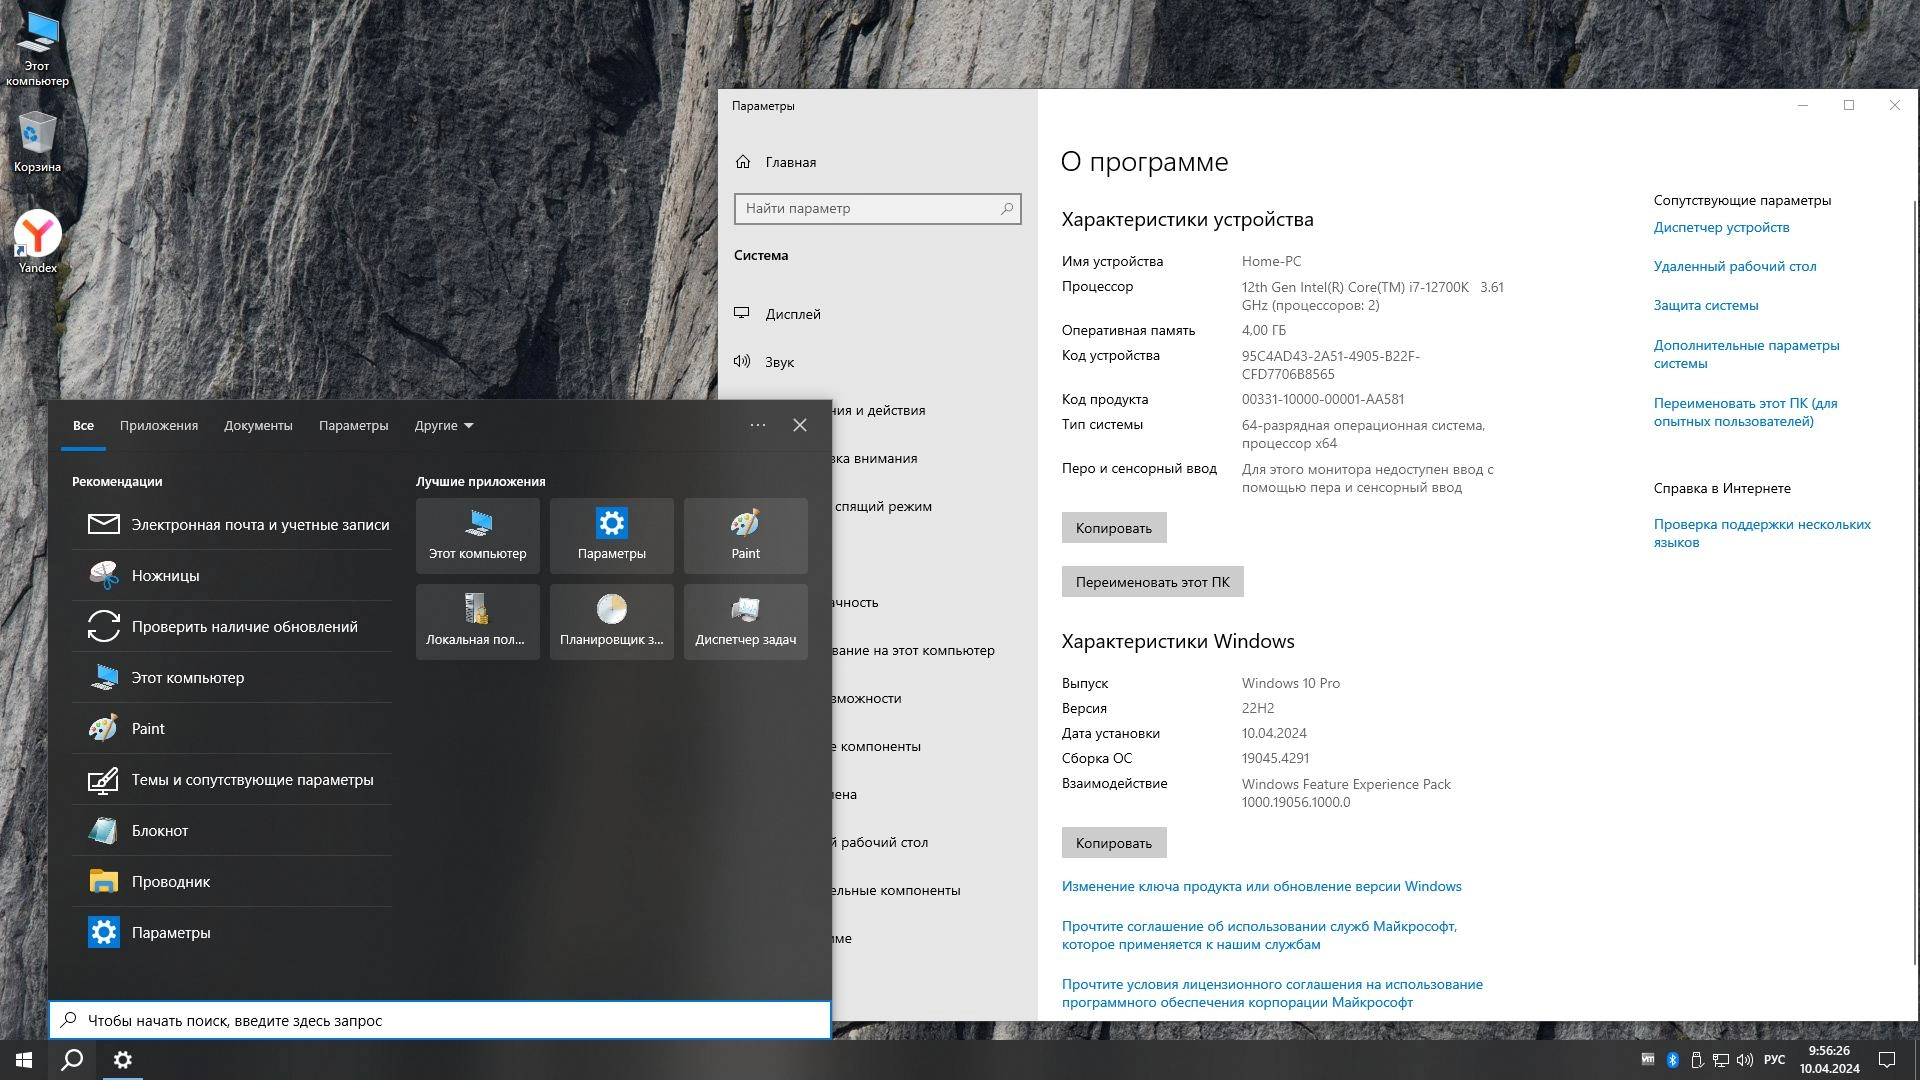Switch to Документы search tab
Image resolution: width=1920 pixels, height=1080 pixels.
pyautogui.click(x=258, y=425)
